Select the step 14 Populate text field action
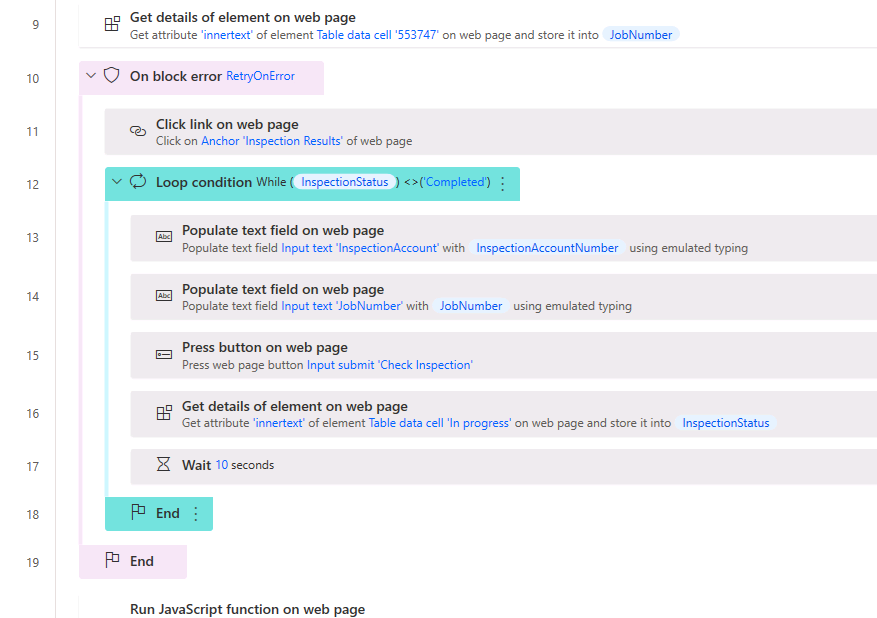 500,297
